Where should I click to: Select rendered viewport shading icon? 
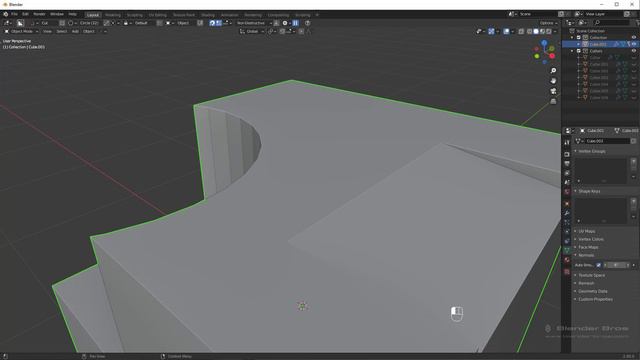click(549, 31)
